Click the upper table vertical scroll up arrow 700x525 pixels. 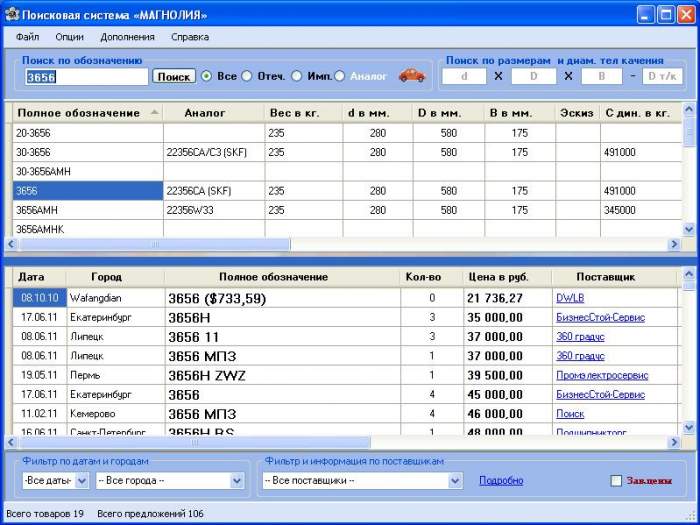(x=689, y=109)
